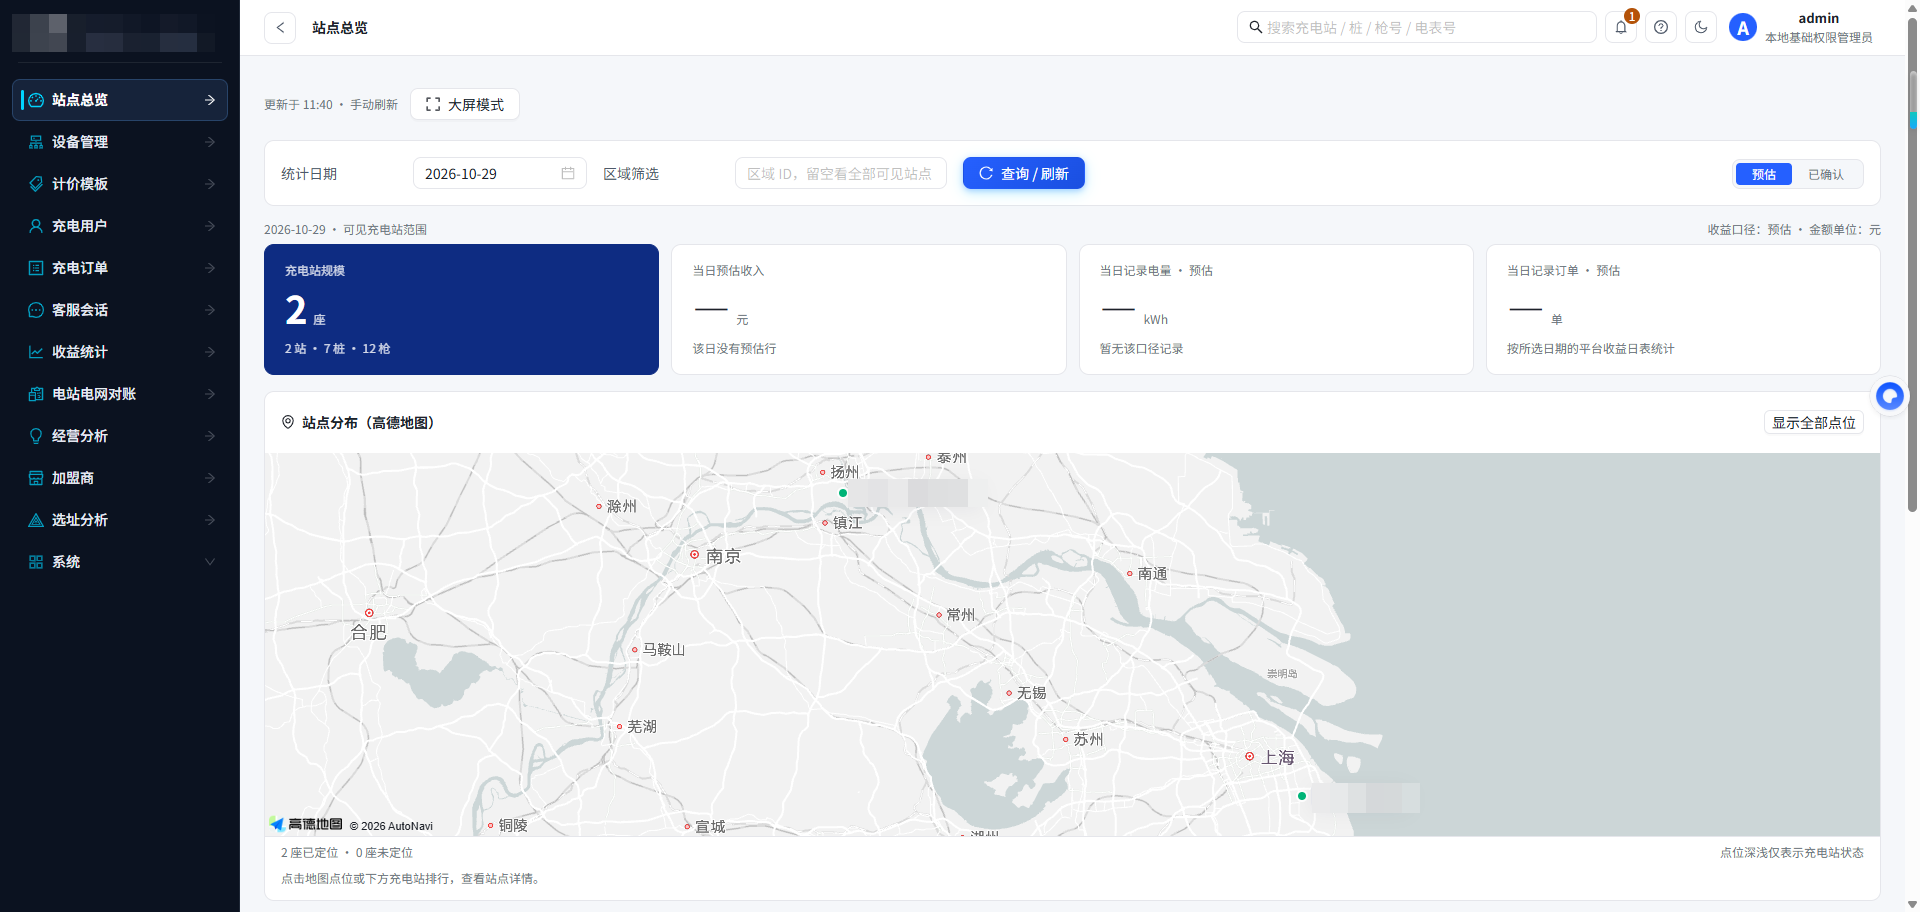This screenshot has height=912, width=1920.
Task: Click the 充电站规模 blue card
Action: click(461, 310)
